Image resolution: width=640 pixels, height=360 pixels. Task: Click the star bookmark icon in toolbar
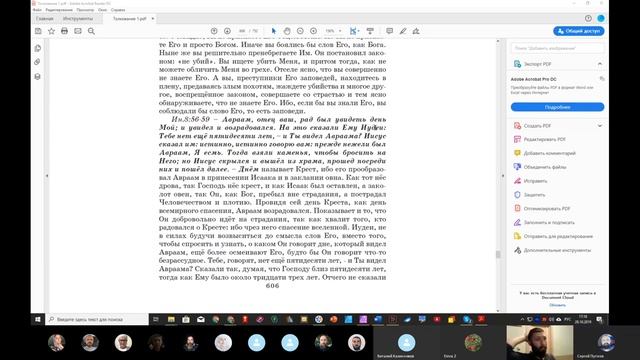point(51,31)
